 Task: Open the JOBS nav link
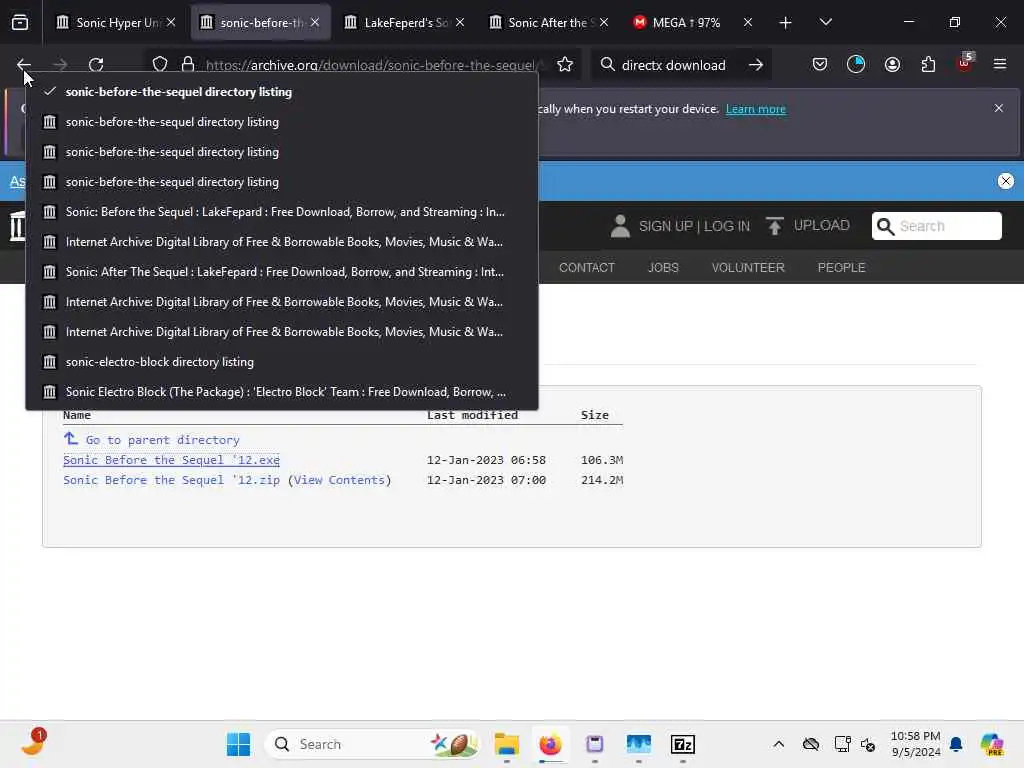click(x=663, y=268)
